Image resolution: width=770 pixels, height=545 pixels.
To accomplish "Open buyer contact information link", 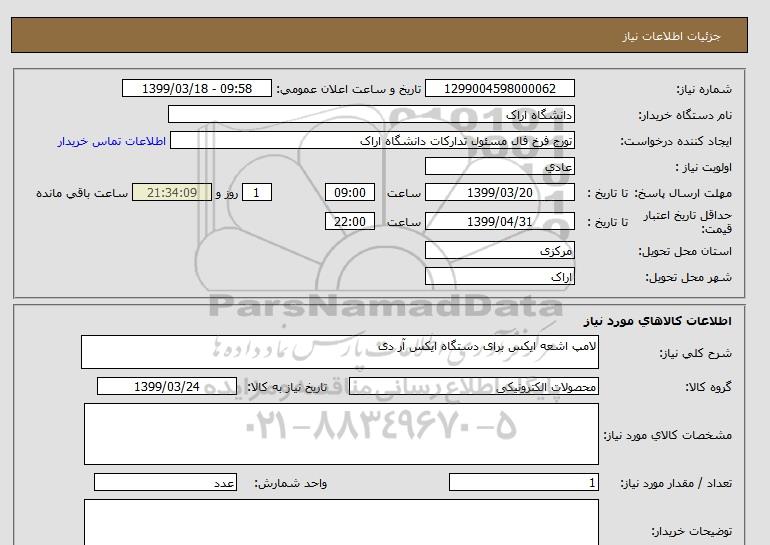I will click(x=111, y=141).
